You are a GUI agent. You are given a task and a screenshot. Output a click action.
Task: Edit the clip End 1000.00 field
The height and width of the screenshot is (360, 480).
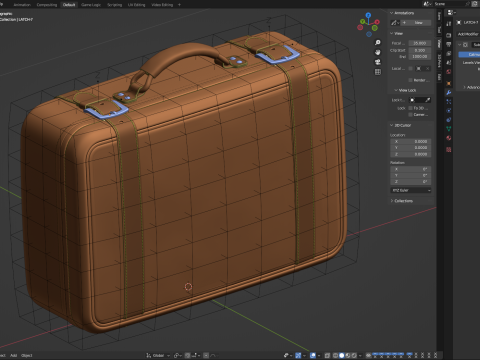420,56
